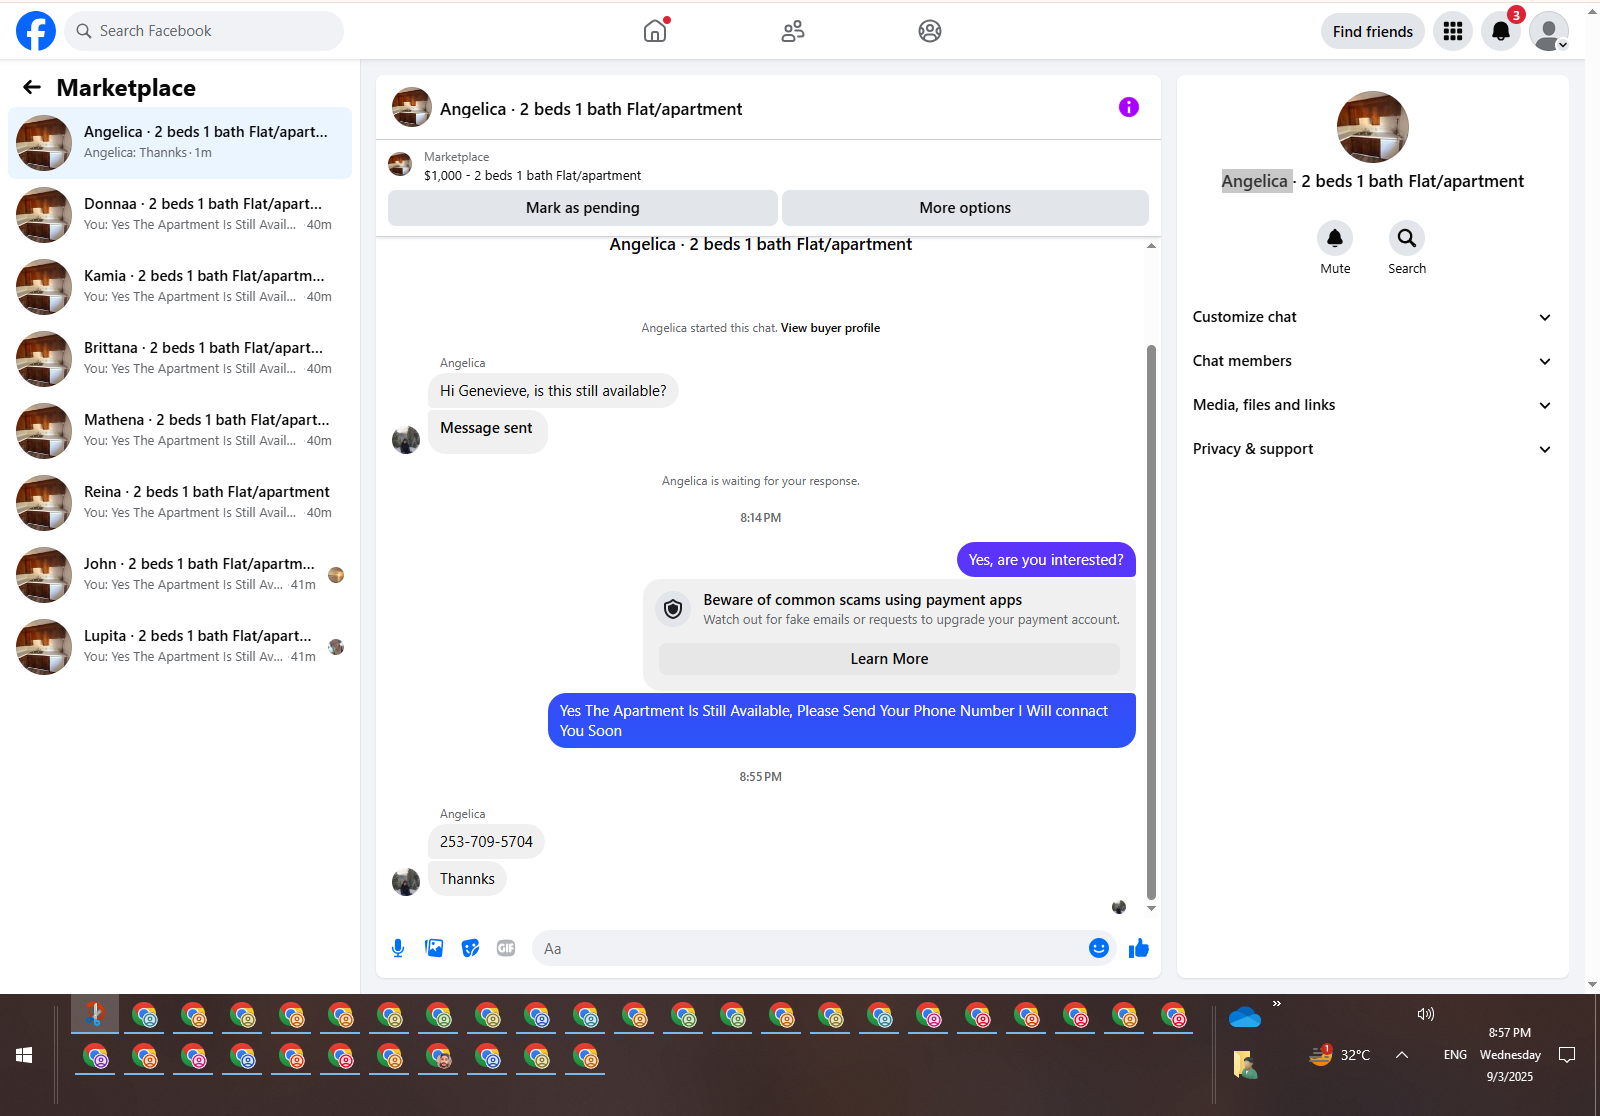Open the Angelica conversation in the list

(x=180, y=143)
